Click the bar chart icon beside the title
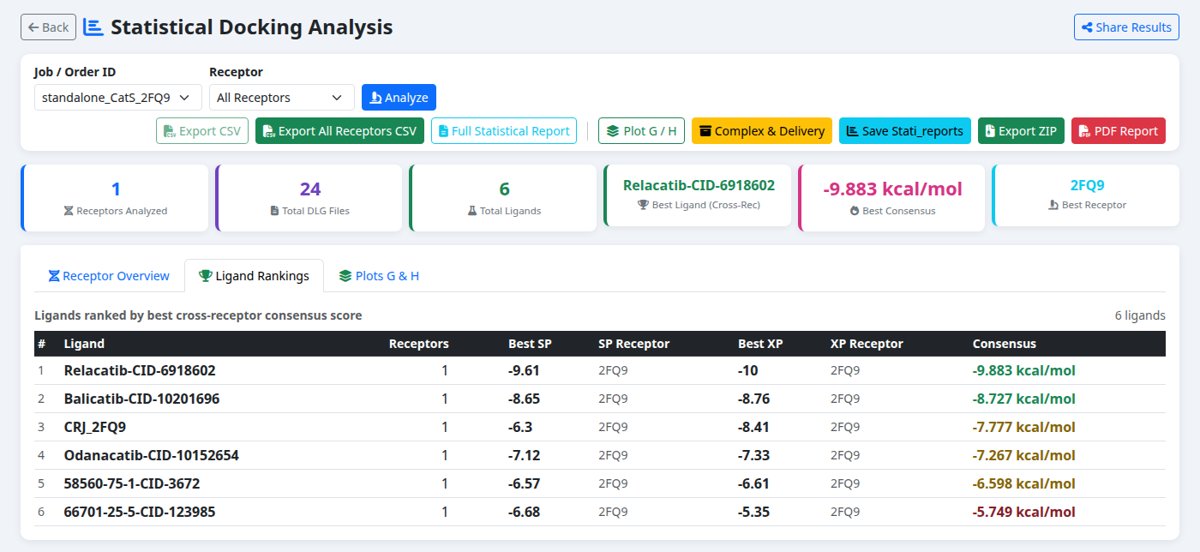The height and width of the screenshot is (552, 1200). [93, 27]
